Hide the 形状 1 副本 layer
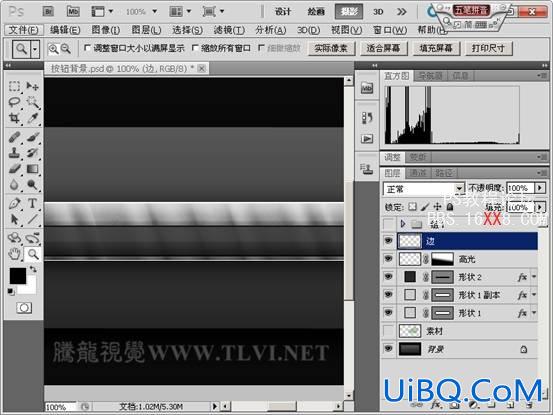The image size is (553, 415). (x=388, y=295)
